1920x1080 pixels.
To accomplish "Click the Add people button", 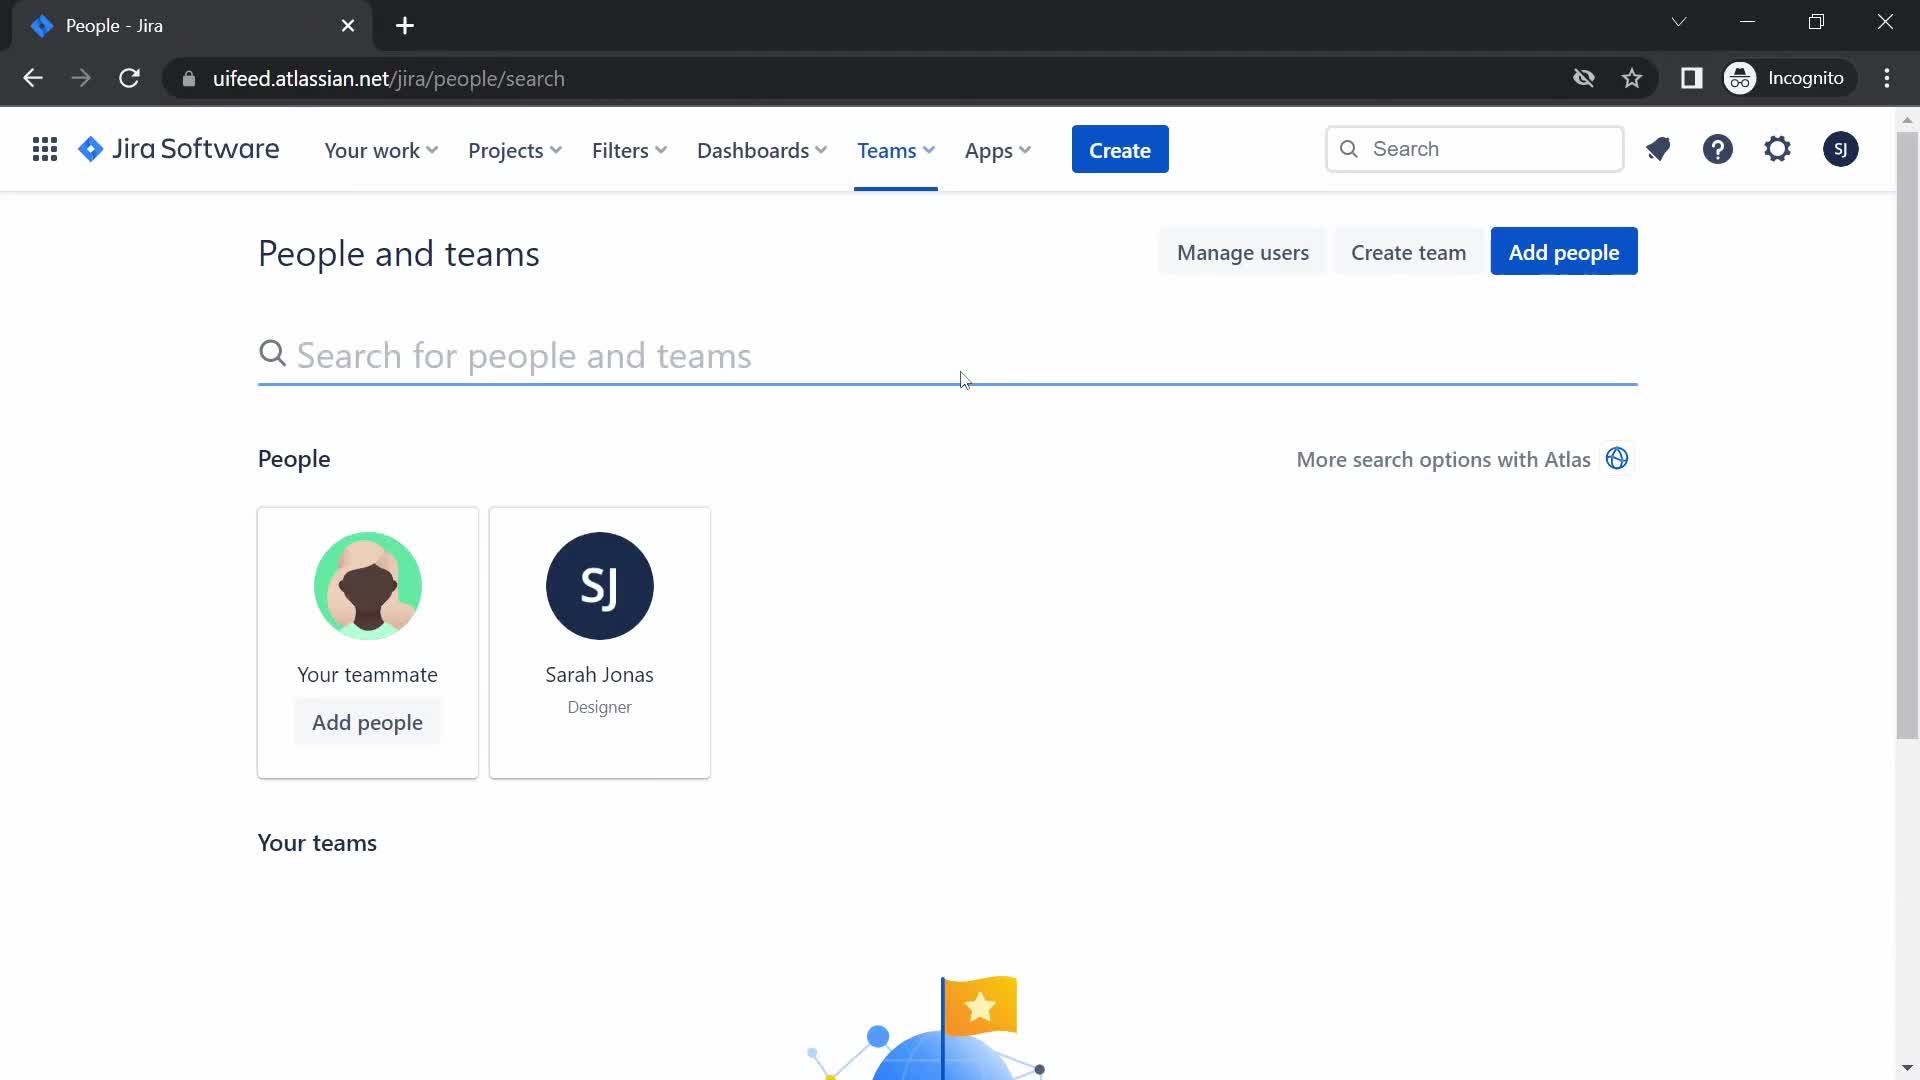I will coord(1564,252).
